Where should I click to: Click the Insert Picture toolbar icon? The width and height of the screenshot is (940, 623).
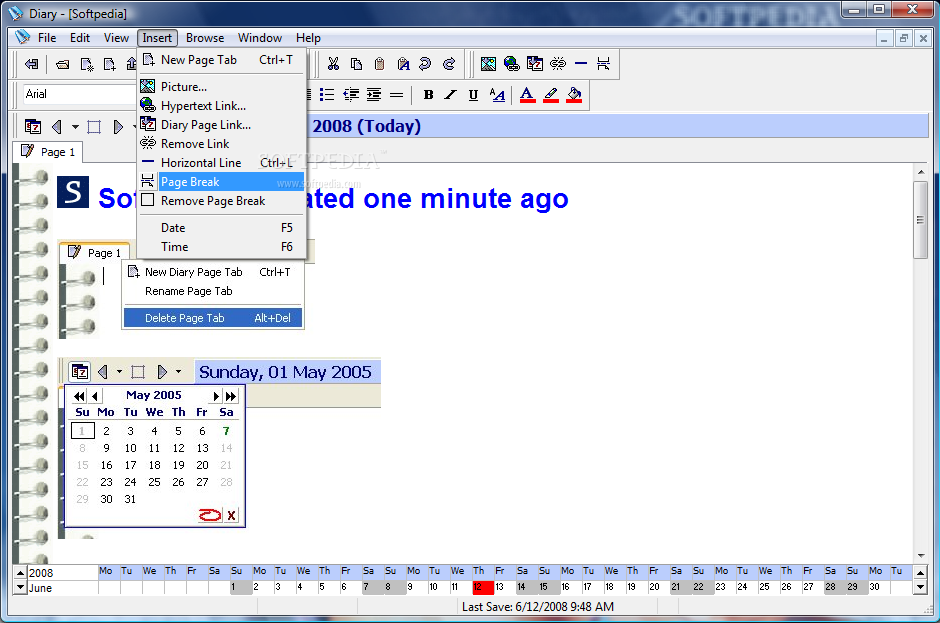[489, 64]
